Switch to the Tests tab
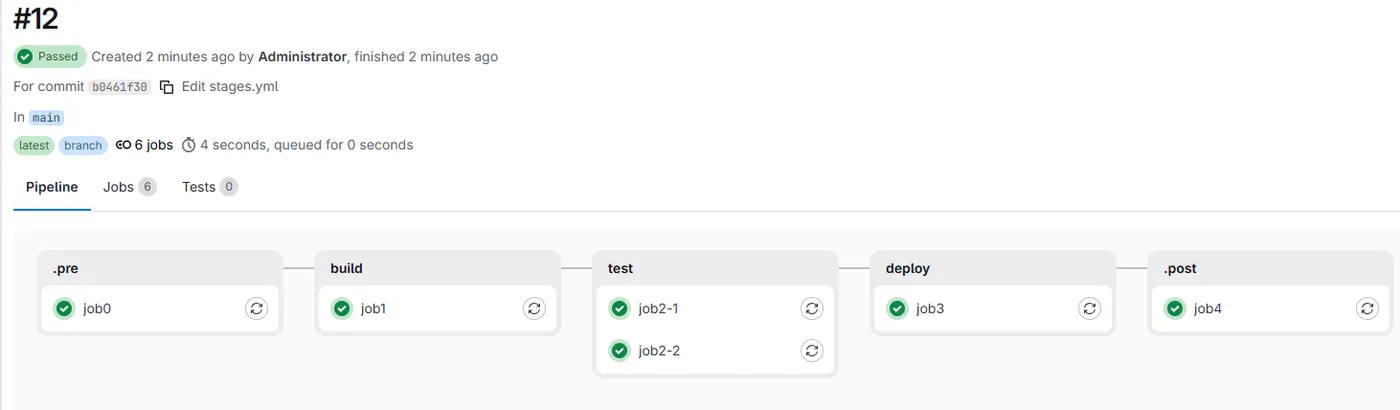This screenshot has height=410, width=1400. [209, 187]
